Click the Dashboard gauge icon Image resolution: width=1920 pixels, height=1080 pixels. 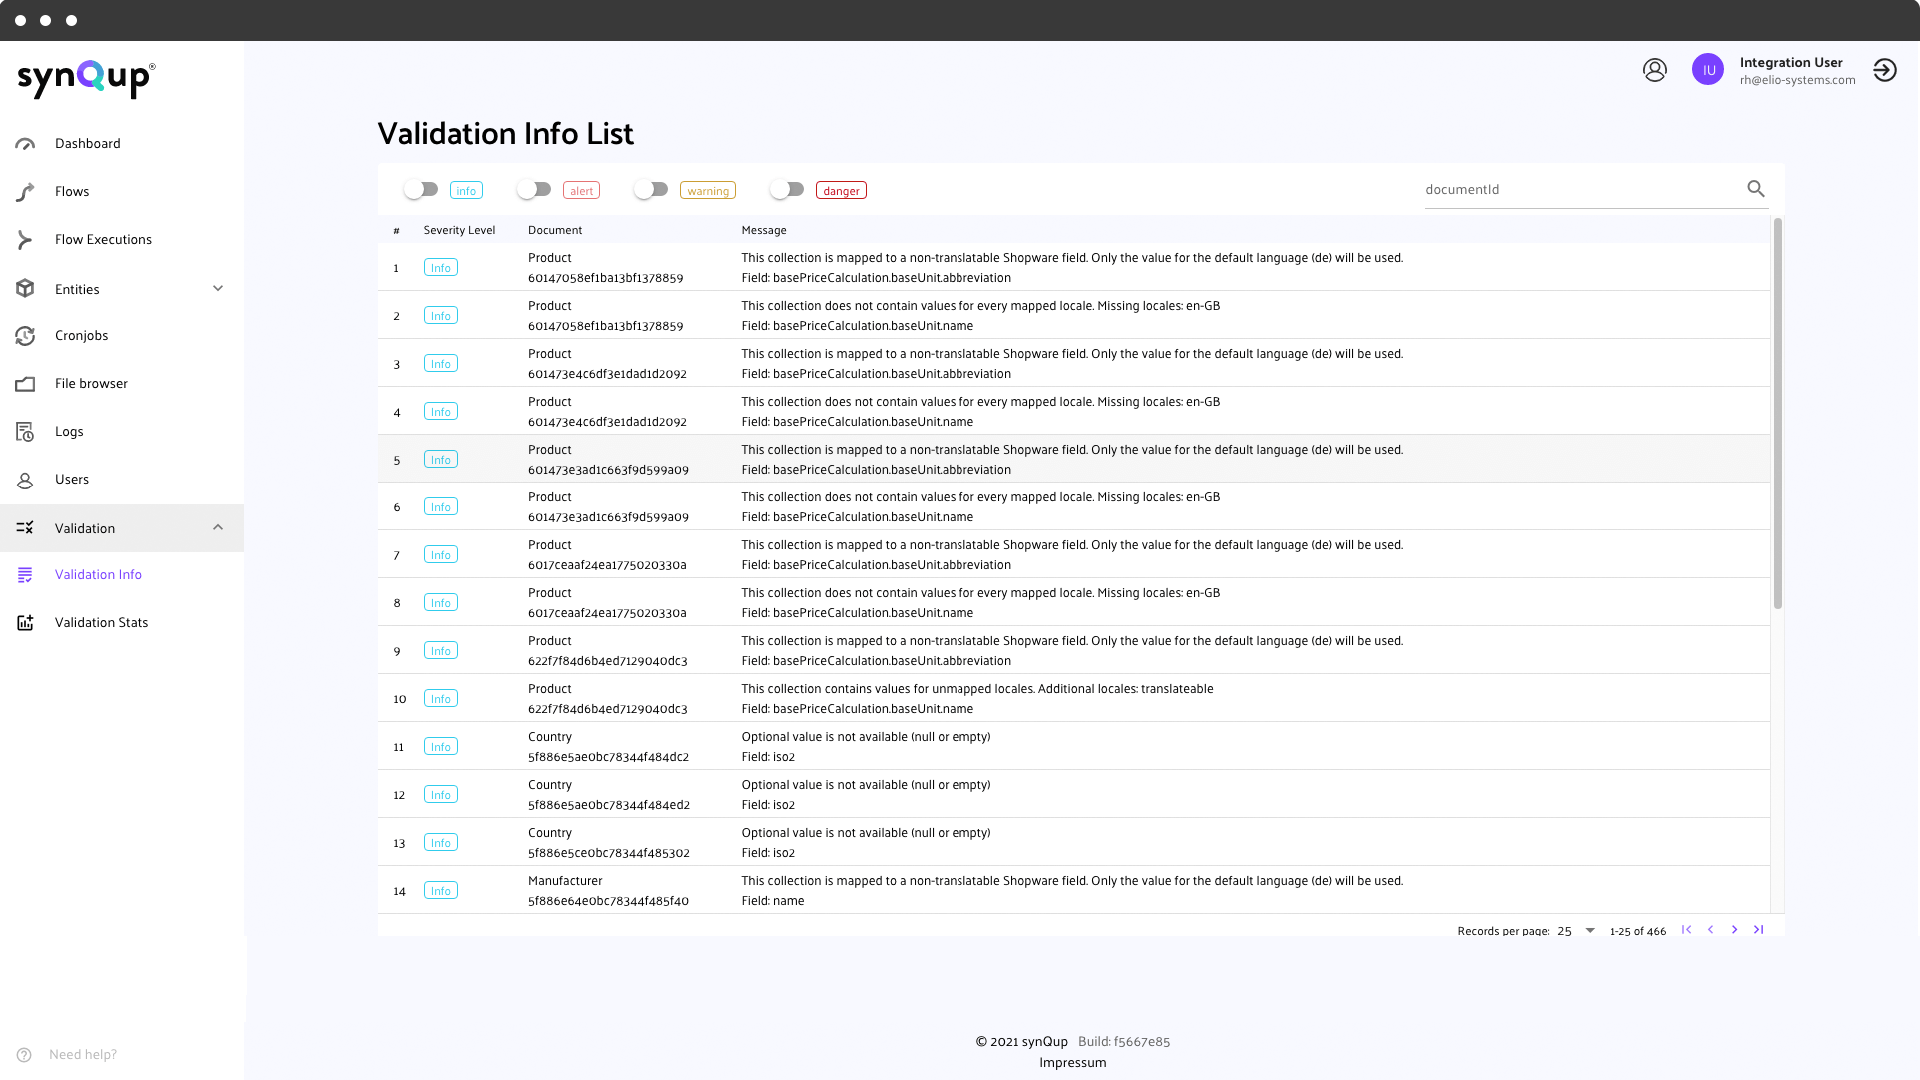26,144
